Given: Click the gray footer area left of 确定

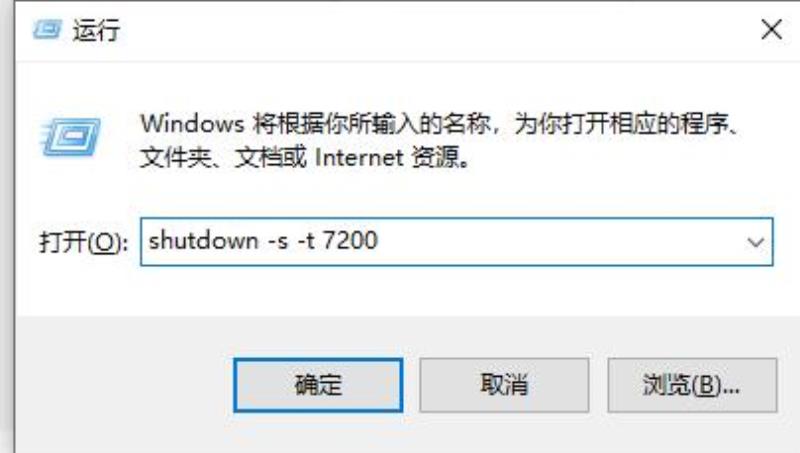Looking at the screenshot, I should pos(122,385).
